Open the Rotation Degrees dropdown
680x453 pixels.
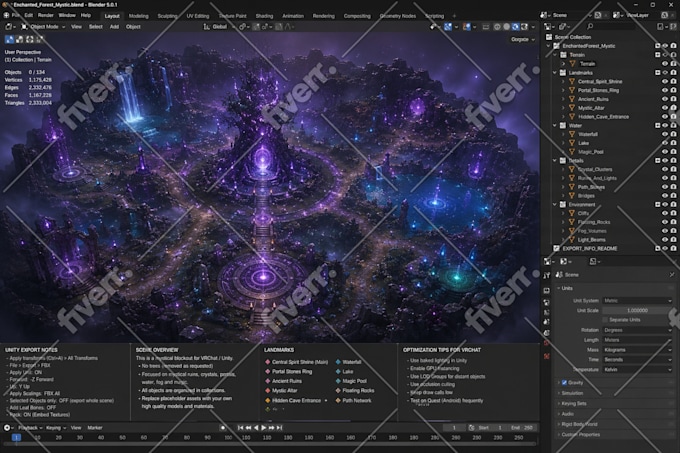click(x=638, y=330)
